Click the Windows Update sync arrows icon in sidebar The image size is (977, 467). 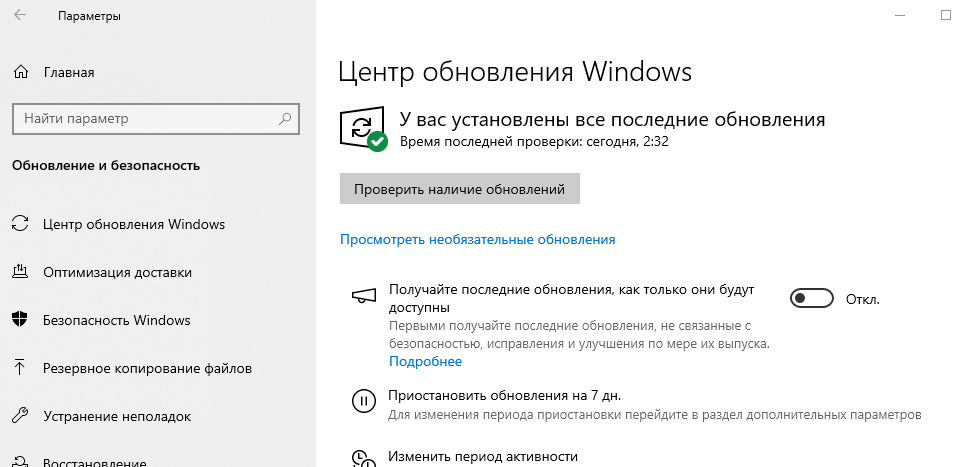pyautogui.click(x=21, y=224)
